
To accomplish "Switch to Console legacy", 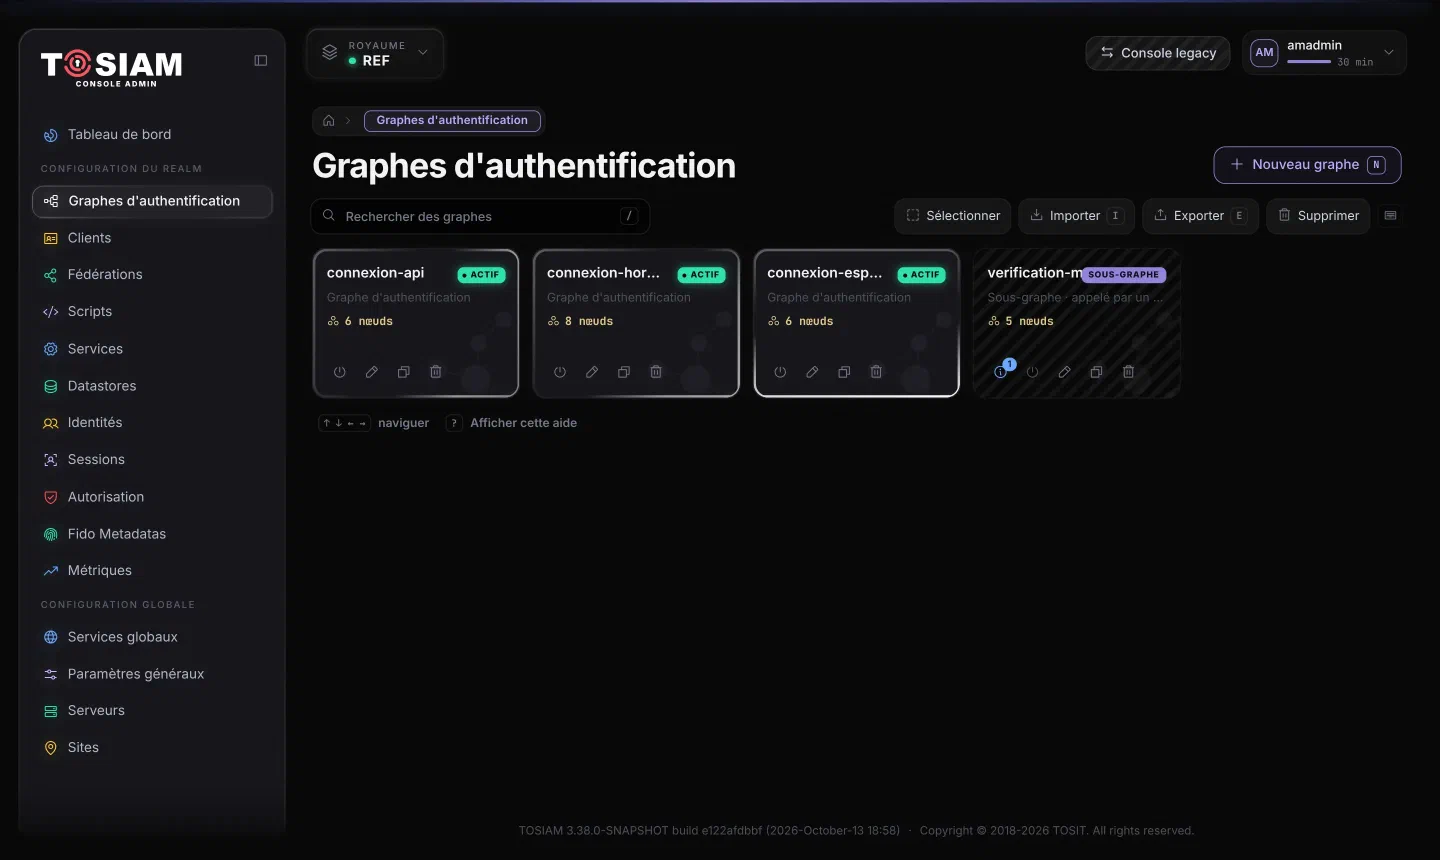I will [x=1158, y=53].
